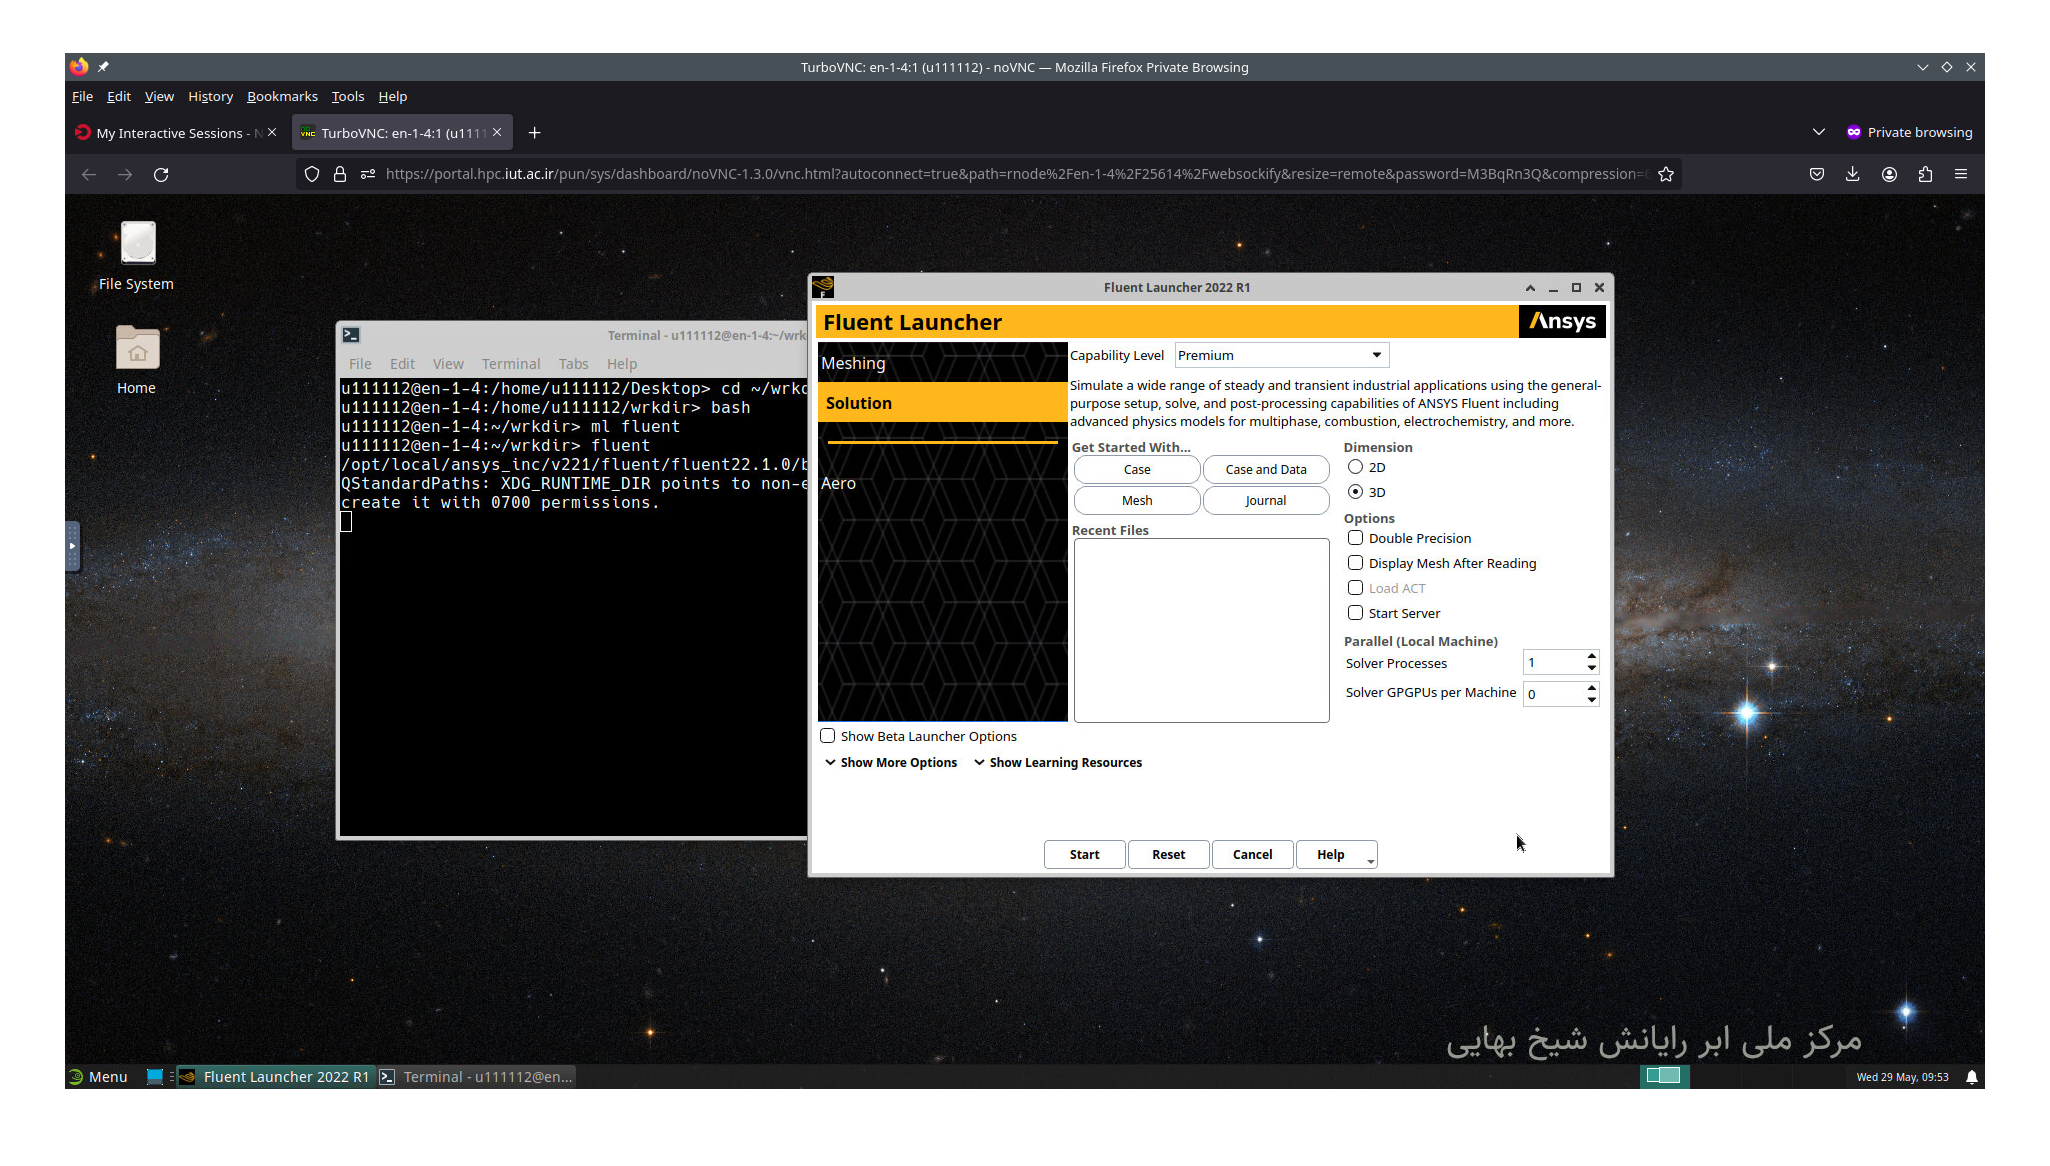
Task: Decrease Solver Processes value
Action: coord(1592,668)
